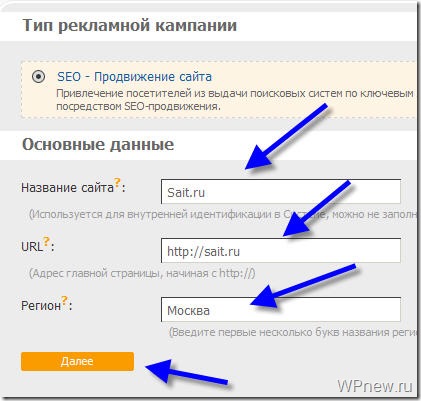
Task: Focus the URL field containing http://sait.ru
Action: point(281,251)
